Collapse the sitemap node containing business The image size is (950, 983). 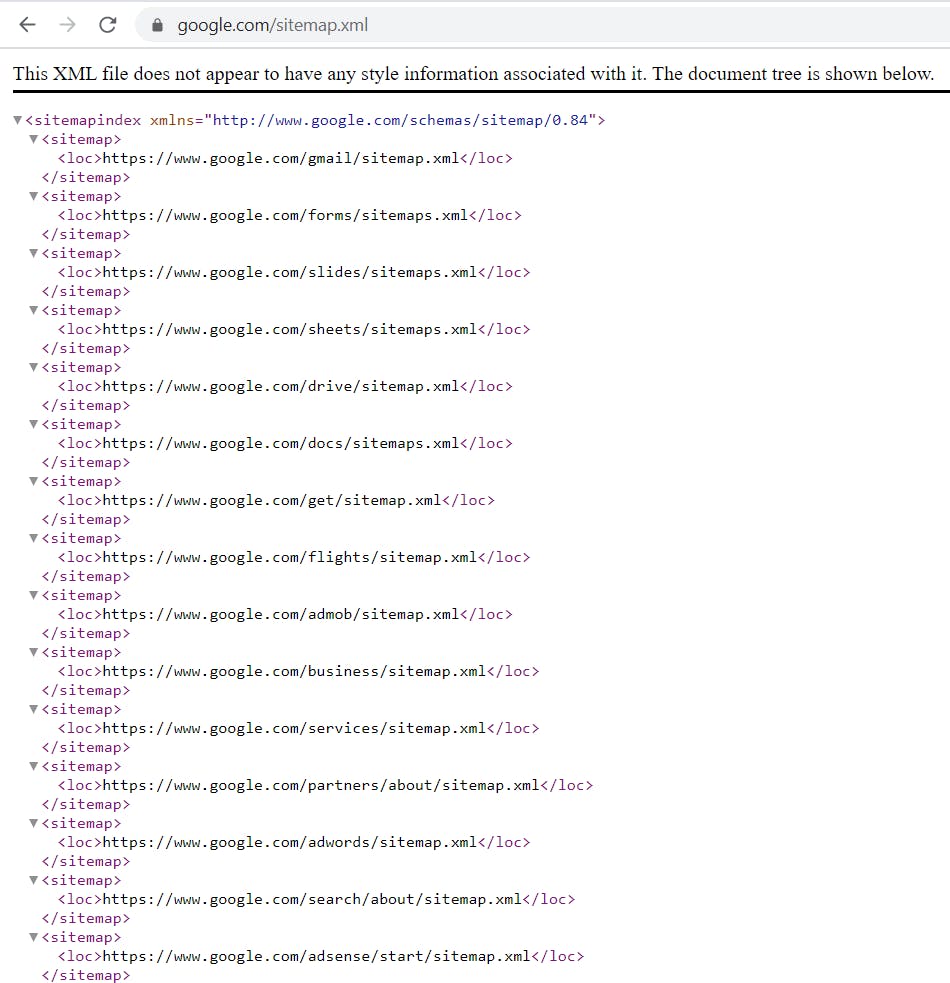(x=34, y=652)
